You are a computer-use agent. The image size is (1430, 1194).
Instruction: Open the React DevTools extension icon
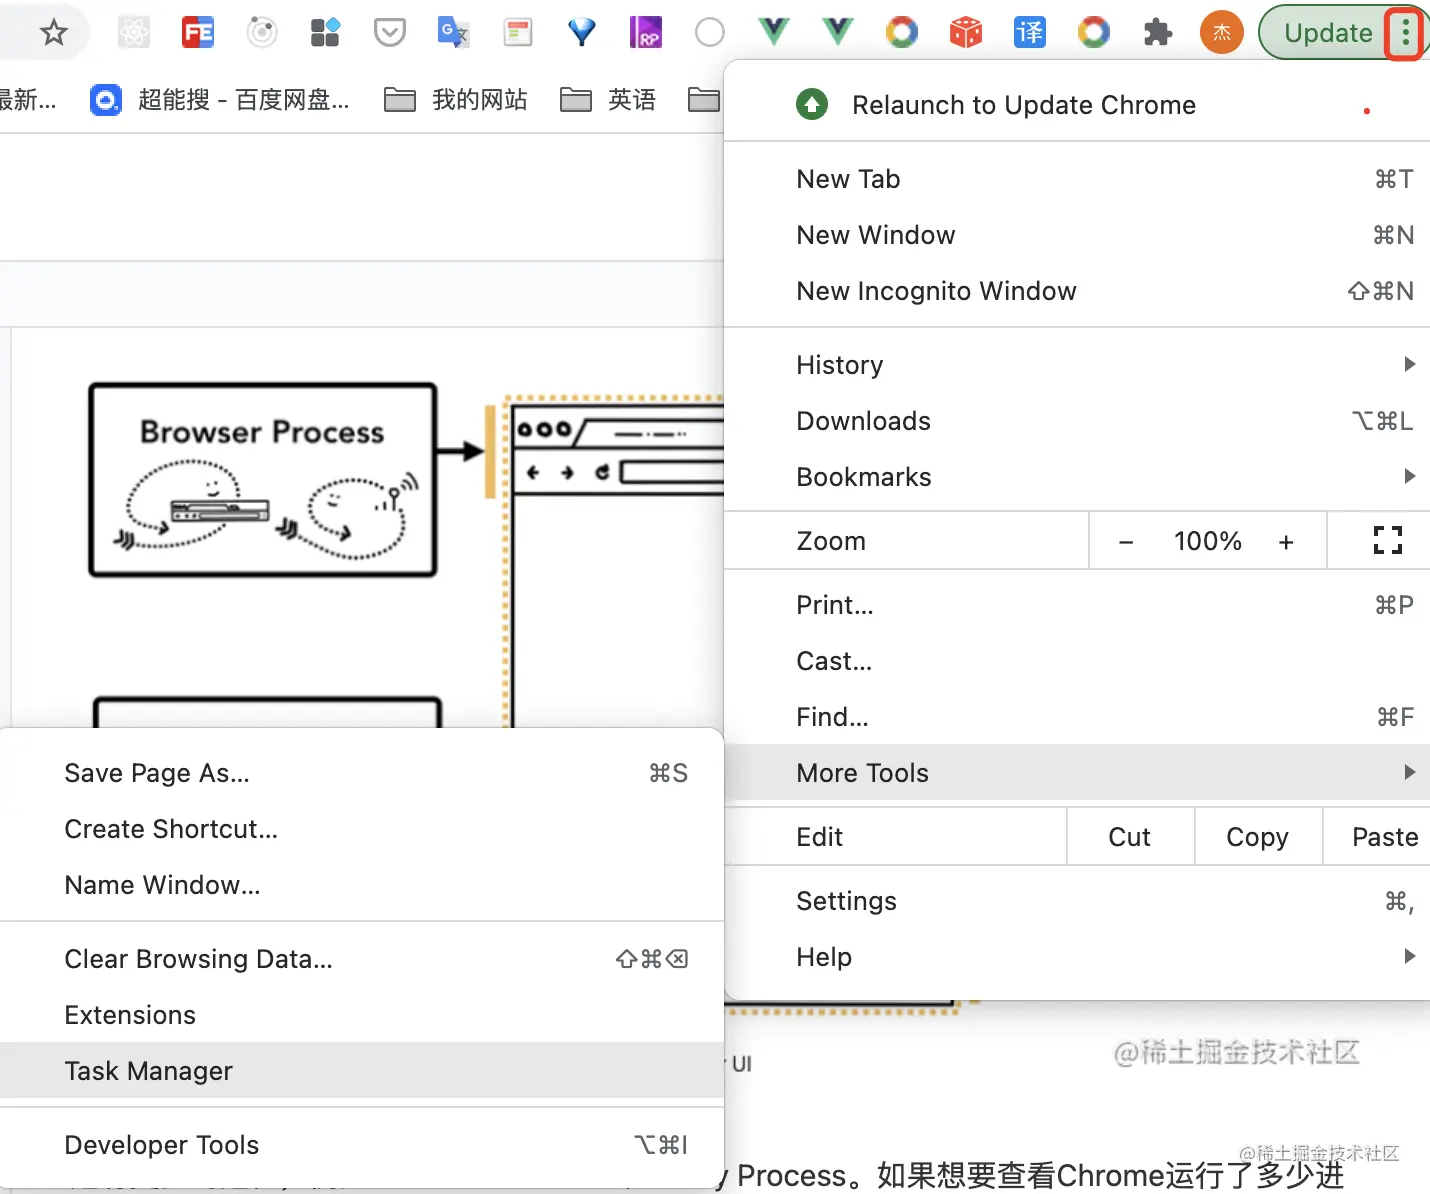[134, 33]
